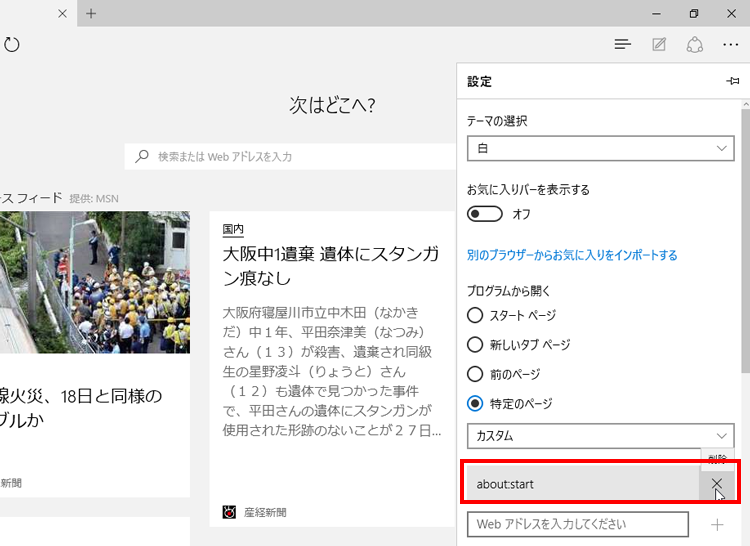750x546 pixels.
Task: Expand the カスタム dropdown
Action: tap(600, 436)
